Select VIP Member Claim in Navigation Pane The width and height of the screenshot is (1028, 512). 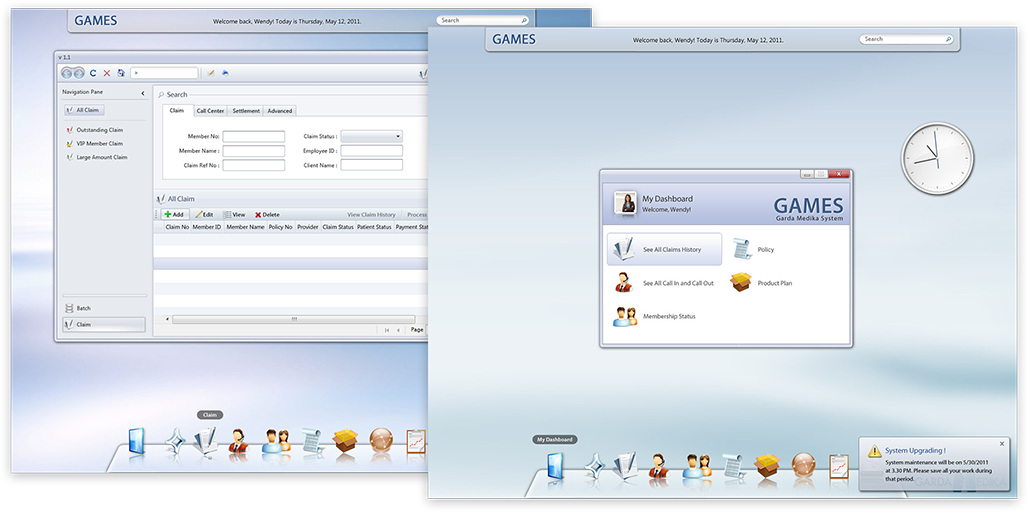pyautogui.click(x=99, y=144)
